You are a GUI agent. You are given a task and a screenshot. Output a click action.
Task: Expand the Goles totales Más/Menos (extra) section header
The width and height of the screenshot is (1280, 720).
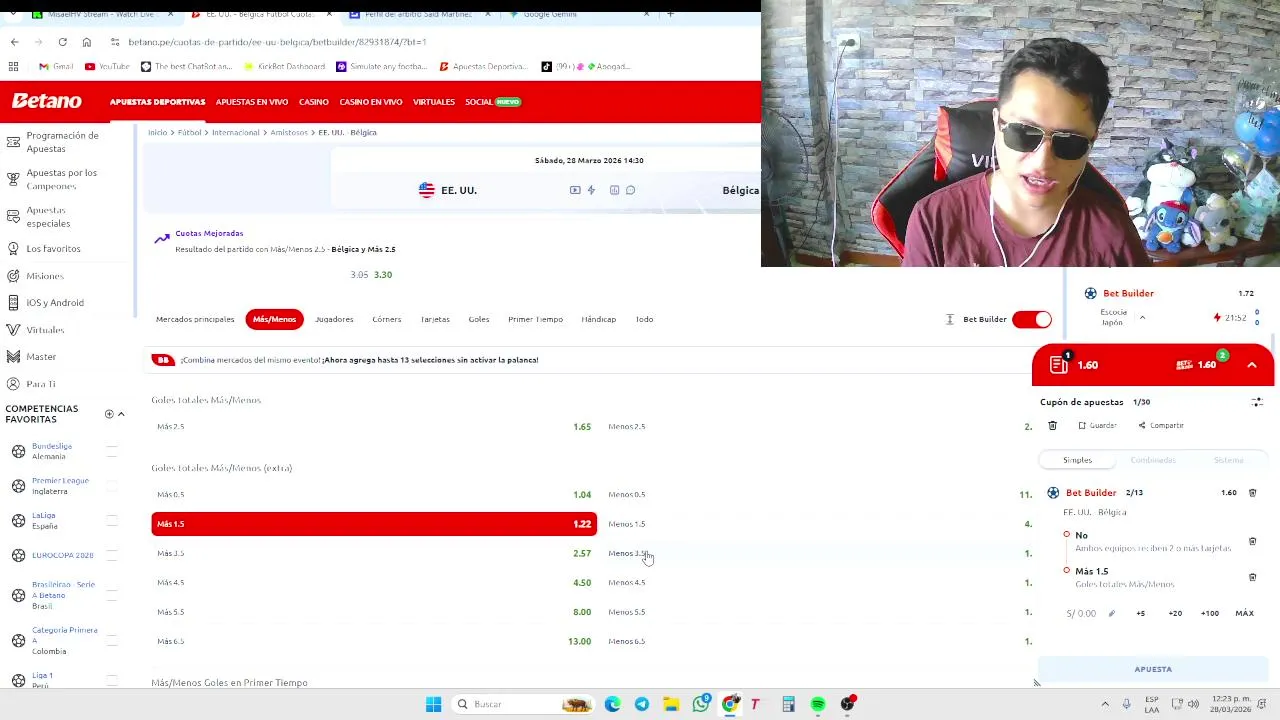[222, 468]
